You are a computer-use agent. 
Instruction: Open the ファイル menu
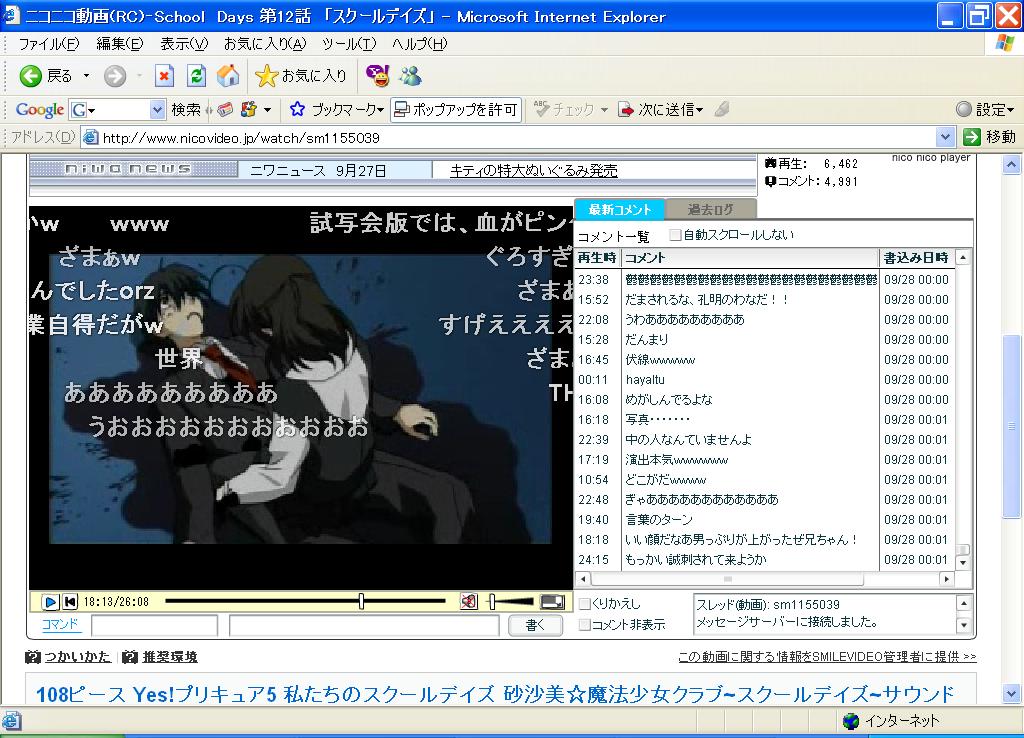pyautogui.click(x=48, y=44)
